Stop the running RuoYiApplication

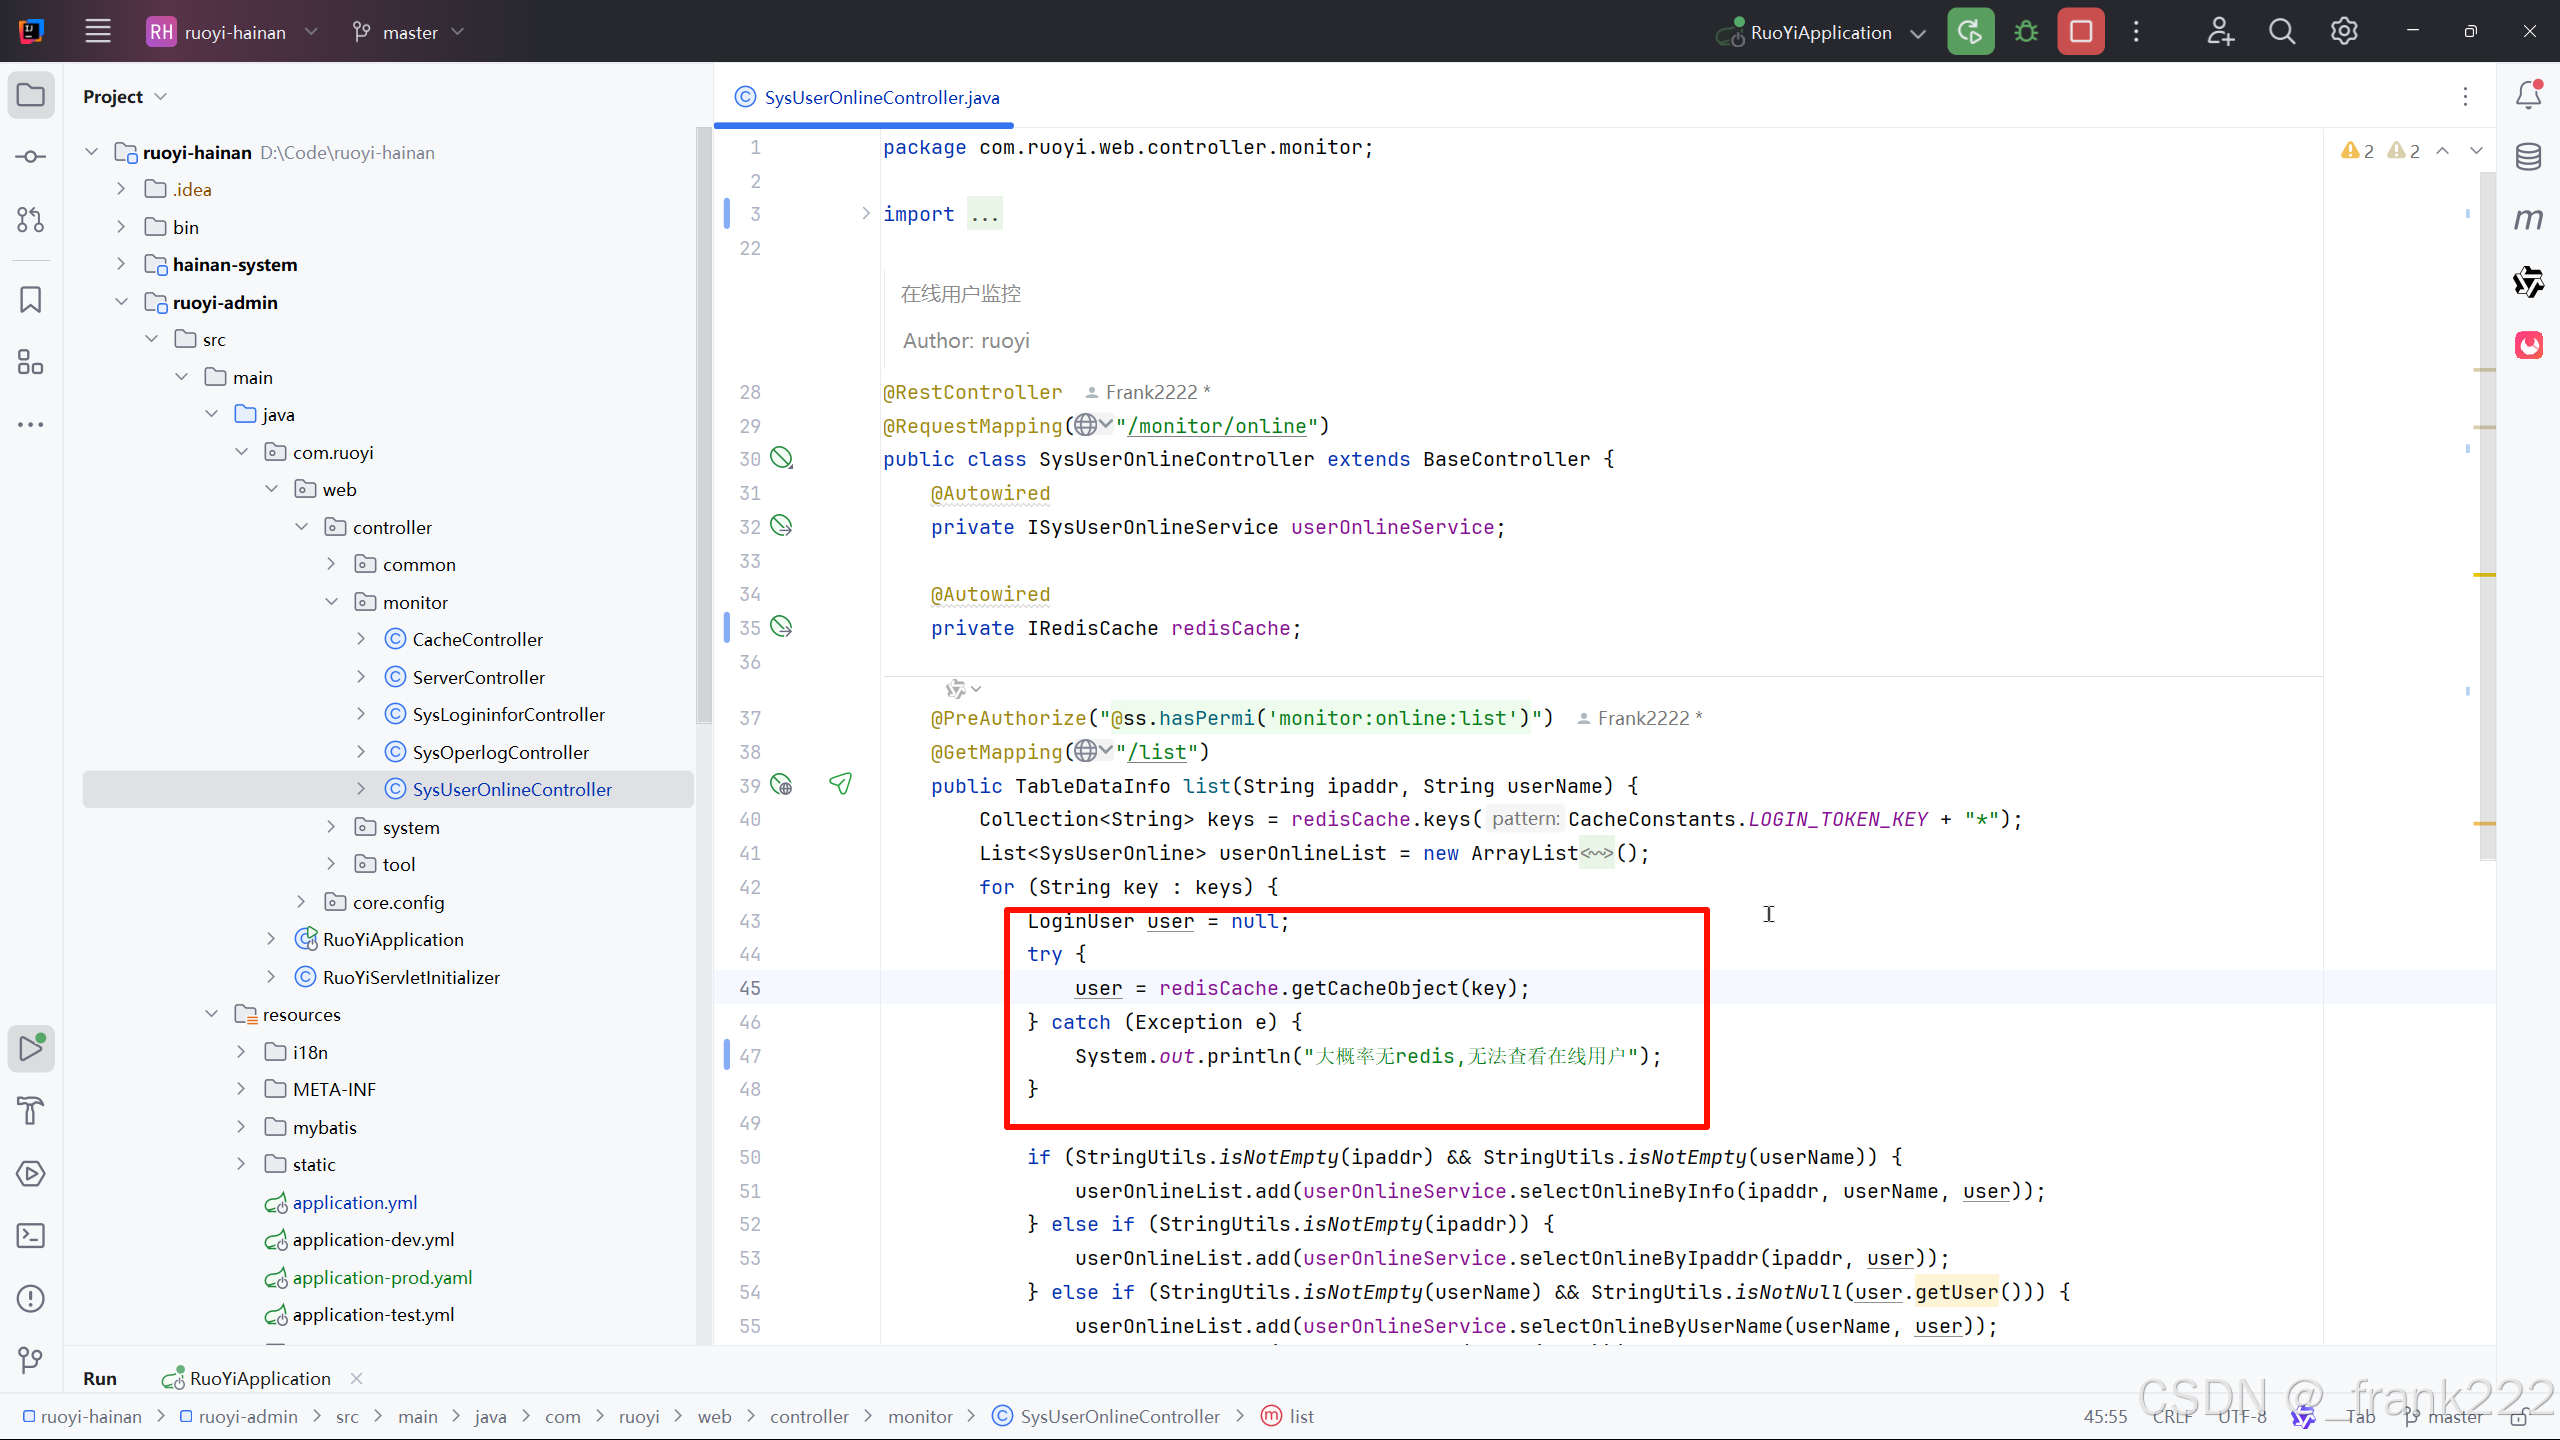tap(2081, 32)
